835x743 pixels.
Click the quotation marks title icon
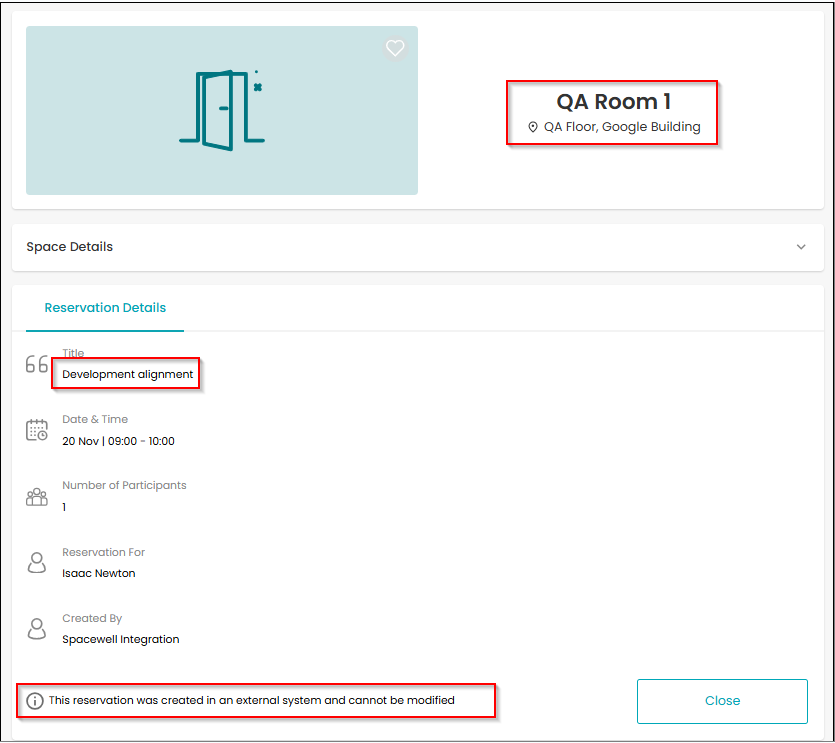click(37, 364)
